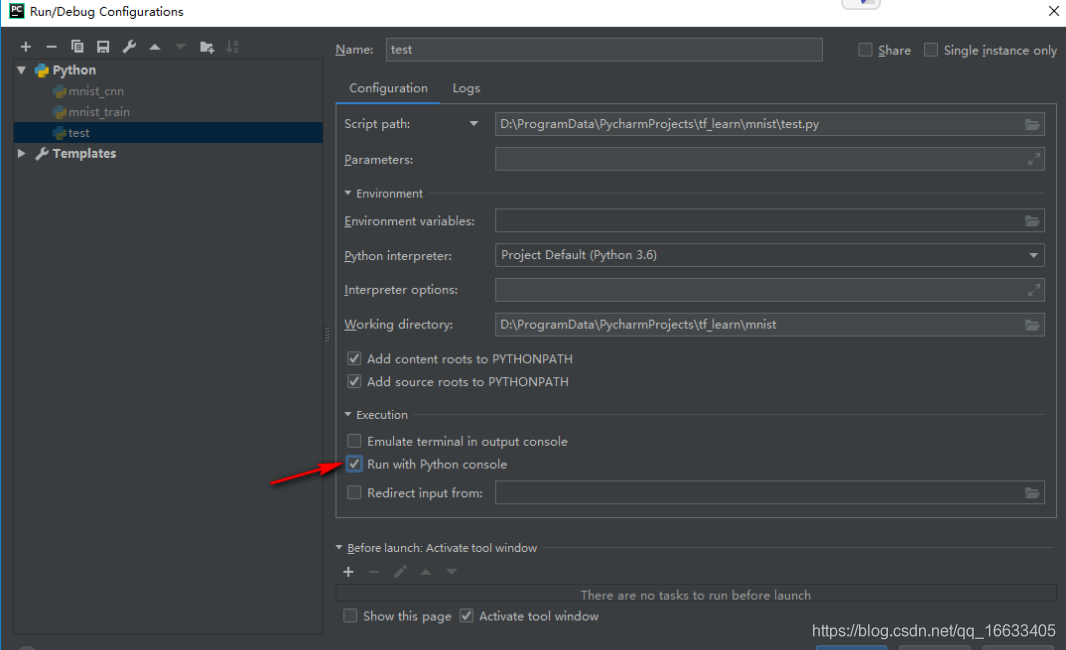Click the Templates label in tree
The height and width of the screenshot is (650, 1066).
(x=84, y=154)
